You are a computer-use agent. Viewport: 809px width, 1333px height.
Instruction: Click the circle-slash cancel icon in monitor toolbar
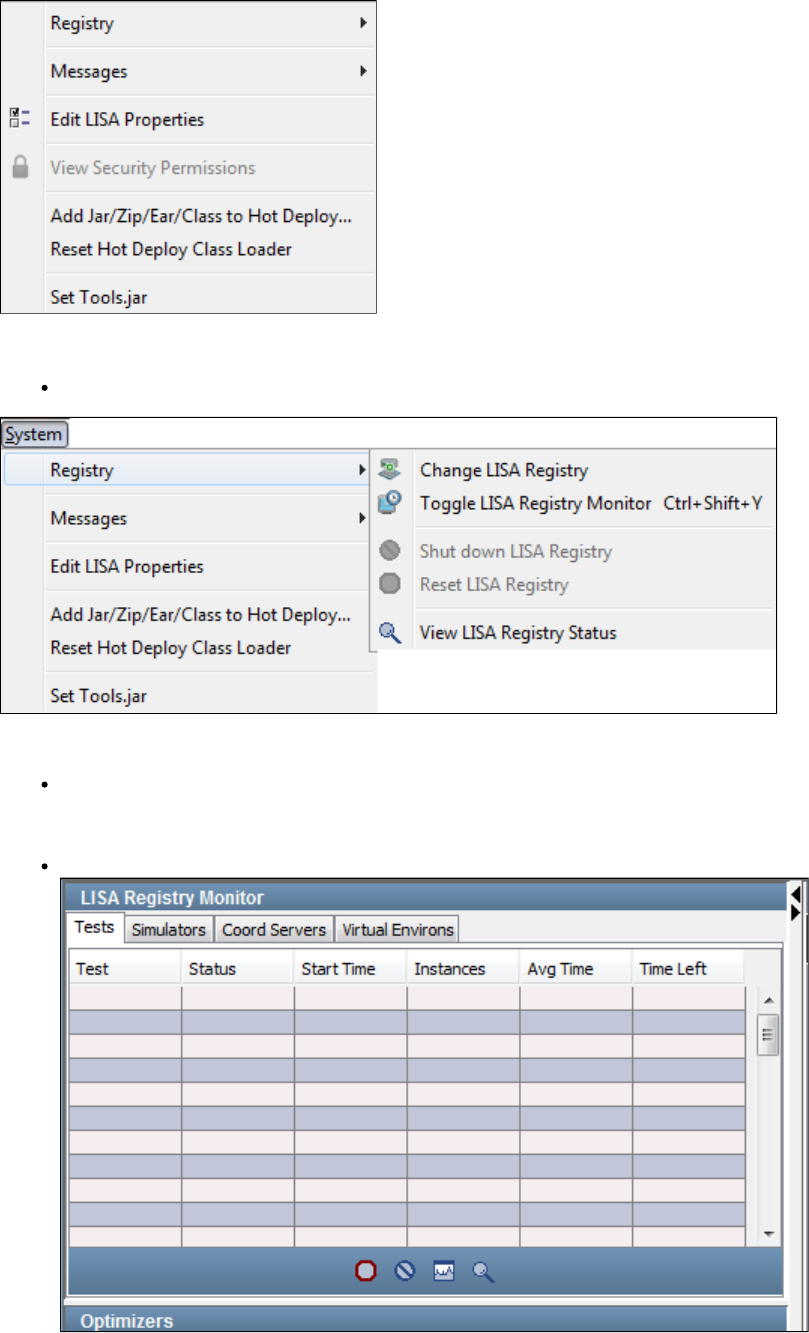404,1272
